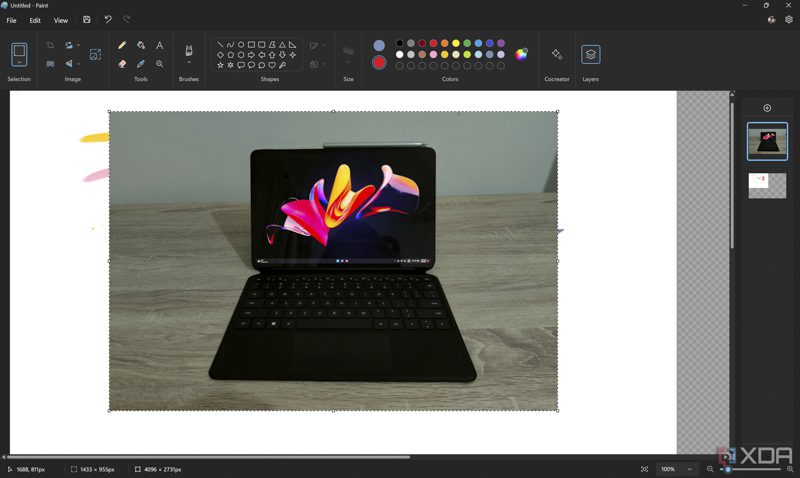The image size is (800, 478).
Task: Open the Settings gear
Action: [x=789, y=19]
